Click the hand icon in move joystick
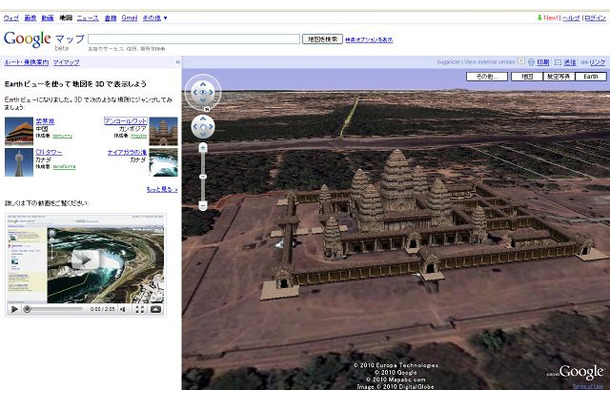 [x=203, y=127]
